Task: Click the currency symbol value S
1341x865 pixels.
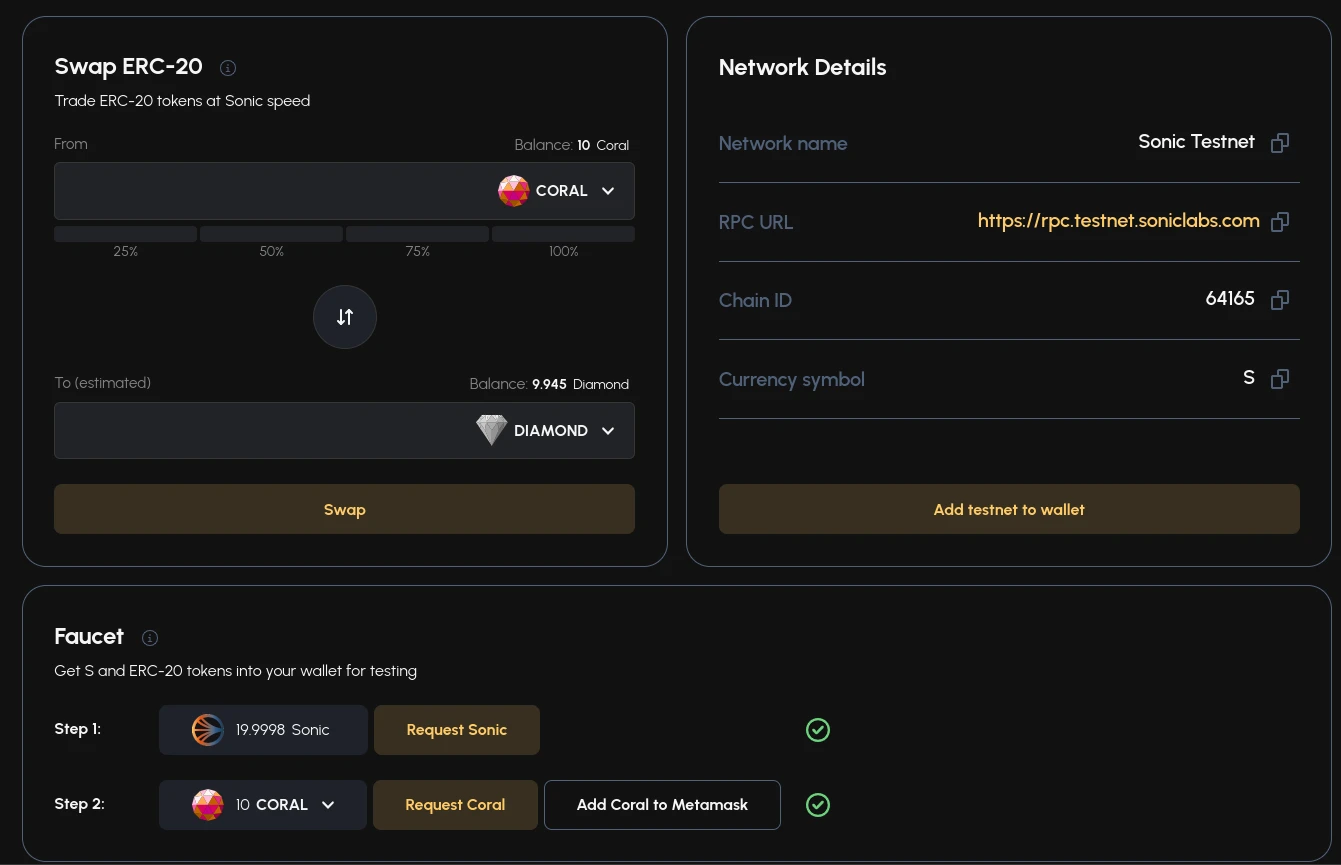Action: [1249, 378]
